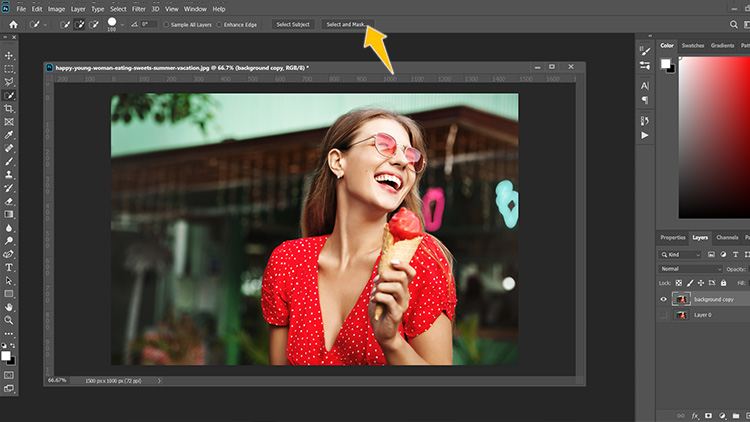
Task: Select the Rectangle shape tool
Action: [x=9, y=294]
